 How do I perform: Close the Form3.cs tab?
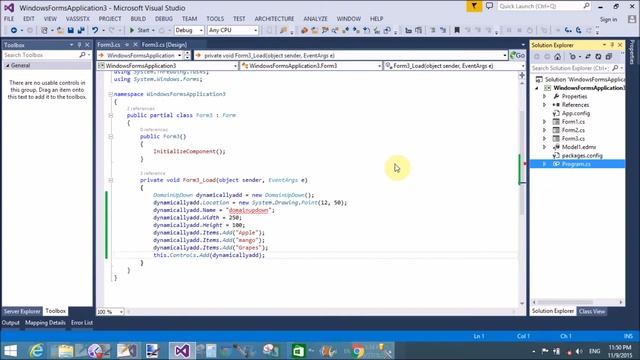(x=136, y=44)
